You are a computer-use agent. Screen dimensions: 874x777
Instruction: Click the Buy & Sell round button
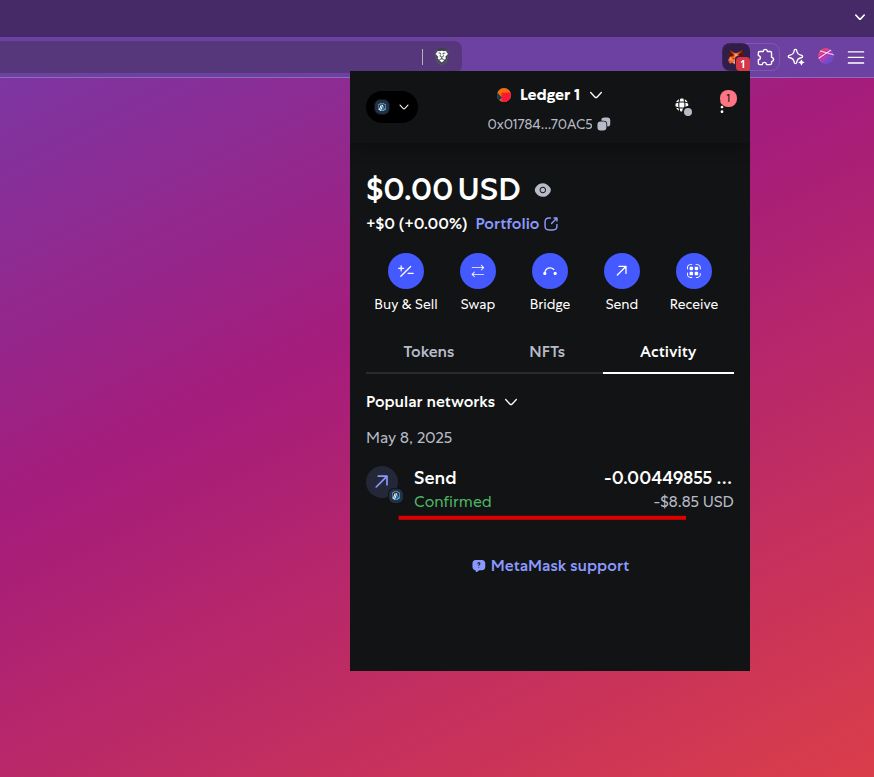coord(406,271)
